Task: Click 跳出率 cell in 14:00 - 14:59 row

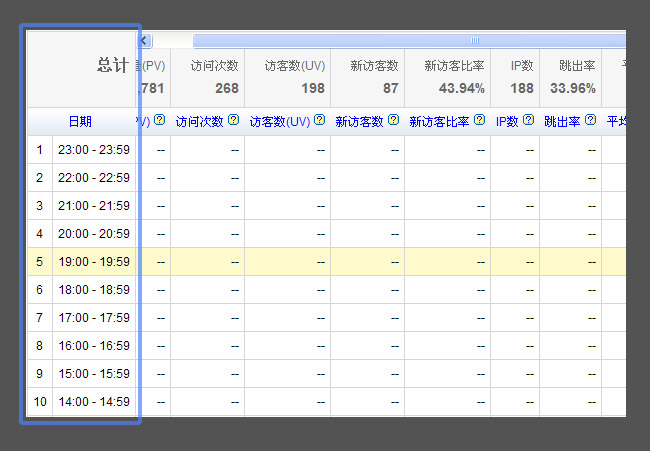Action: click(570, 402)
